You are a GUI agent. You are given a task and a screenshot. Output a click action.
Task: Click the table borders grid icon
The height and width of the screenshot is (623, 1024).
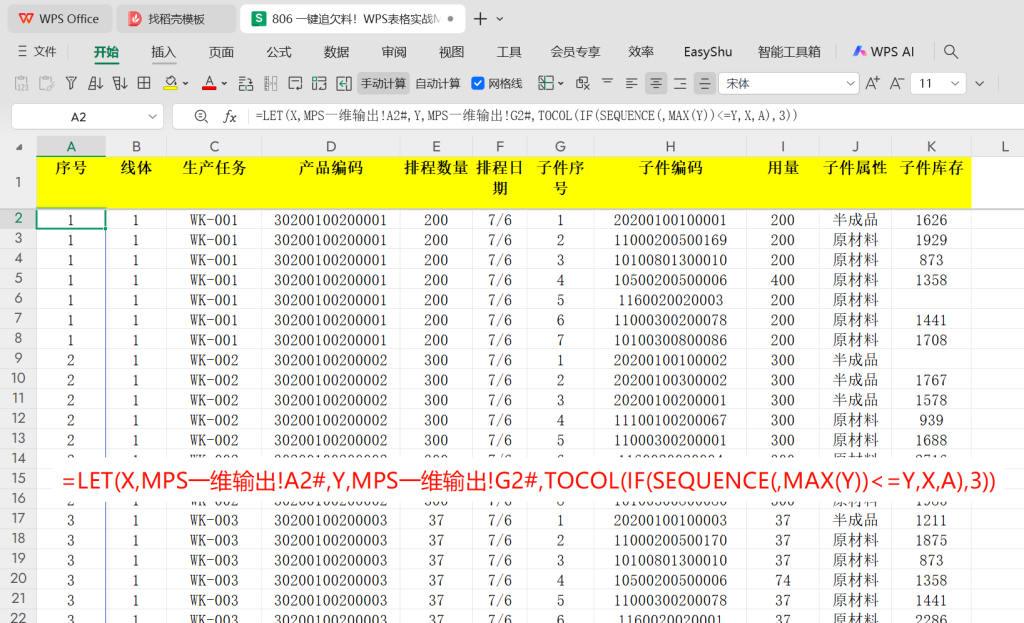coord(144,84)
